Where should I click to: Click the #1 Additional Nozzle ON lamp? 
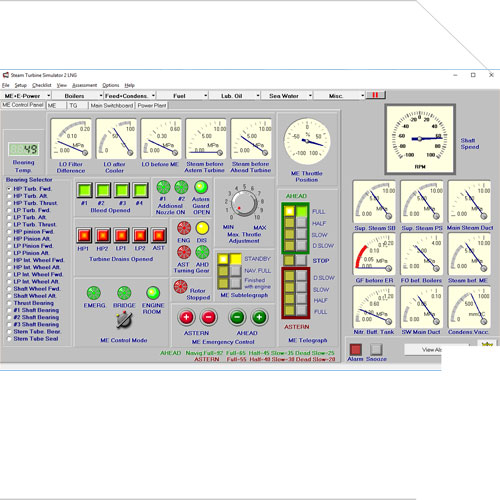tap(163, 187)
